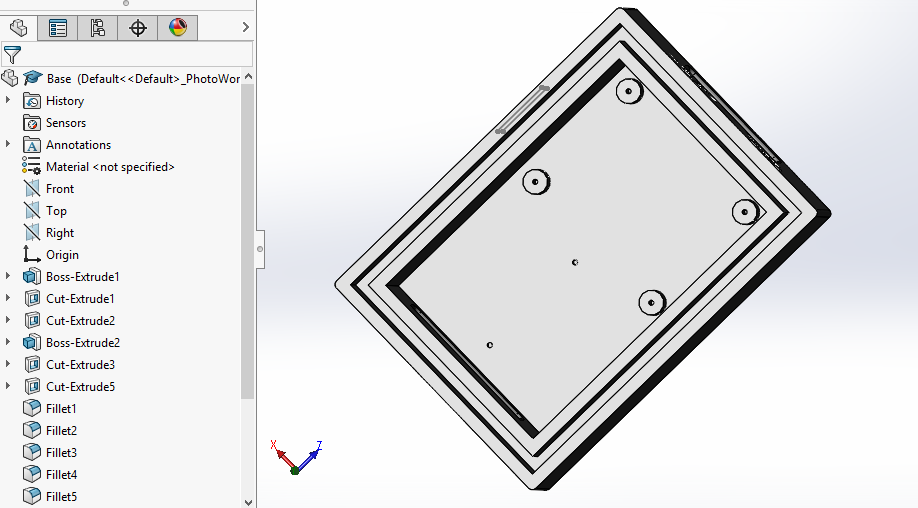918x508 pixels.
Task: Click the feature tree scrollbar thumb
Action: tap(248, 241)
